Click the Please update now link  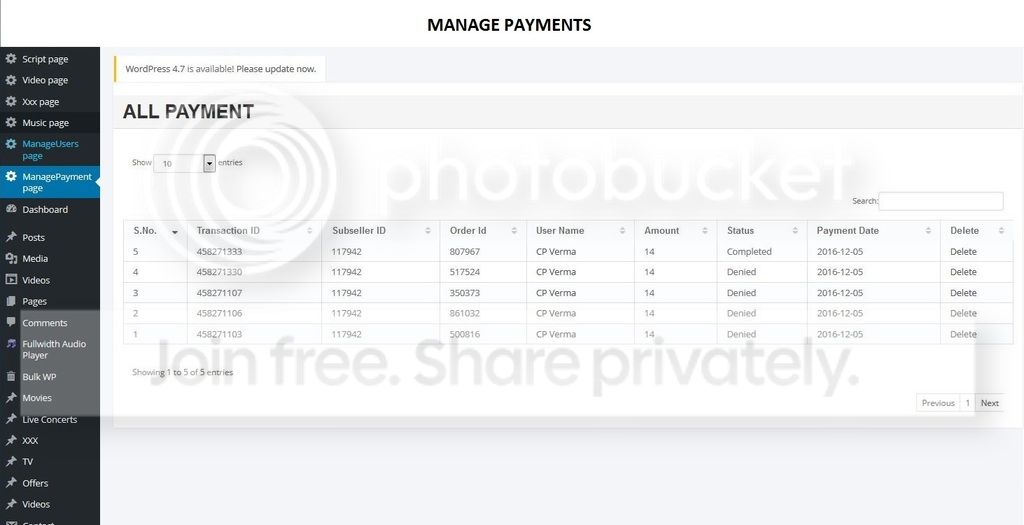276,69
